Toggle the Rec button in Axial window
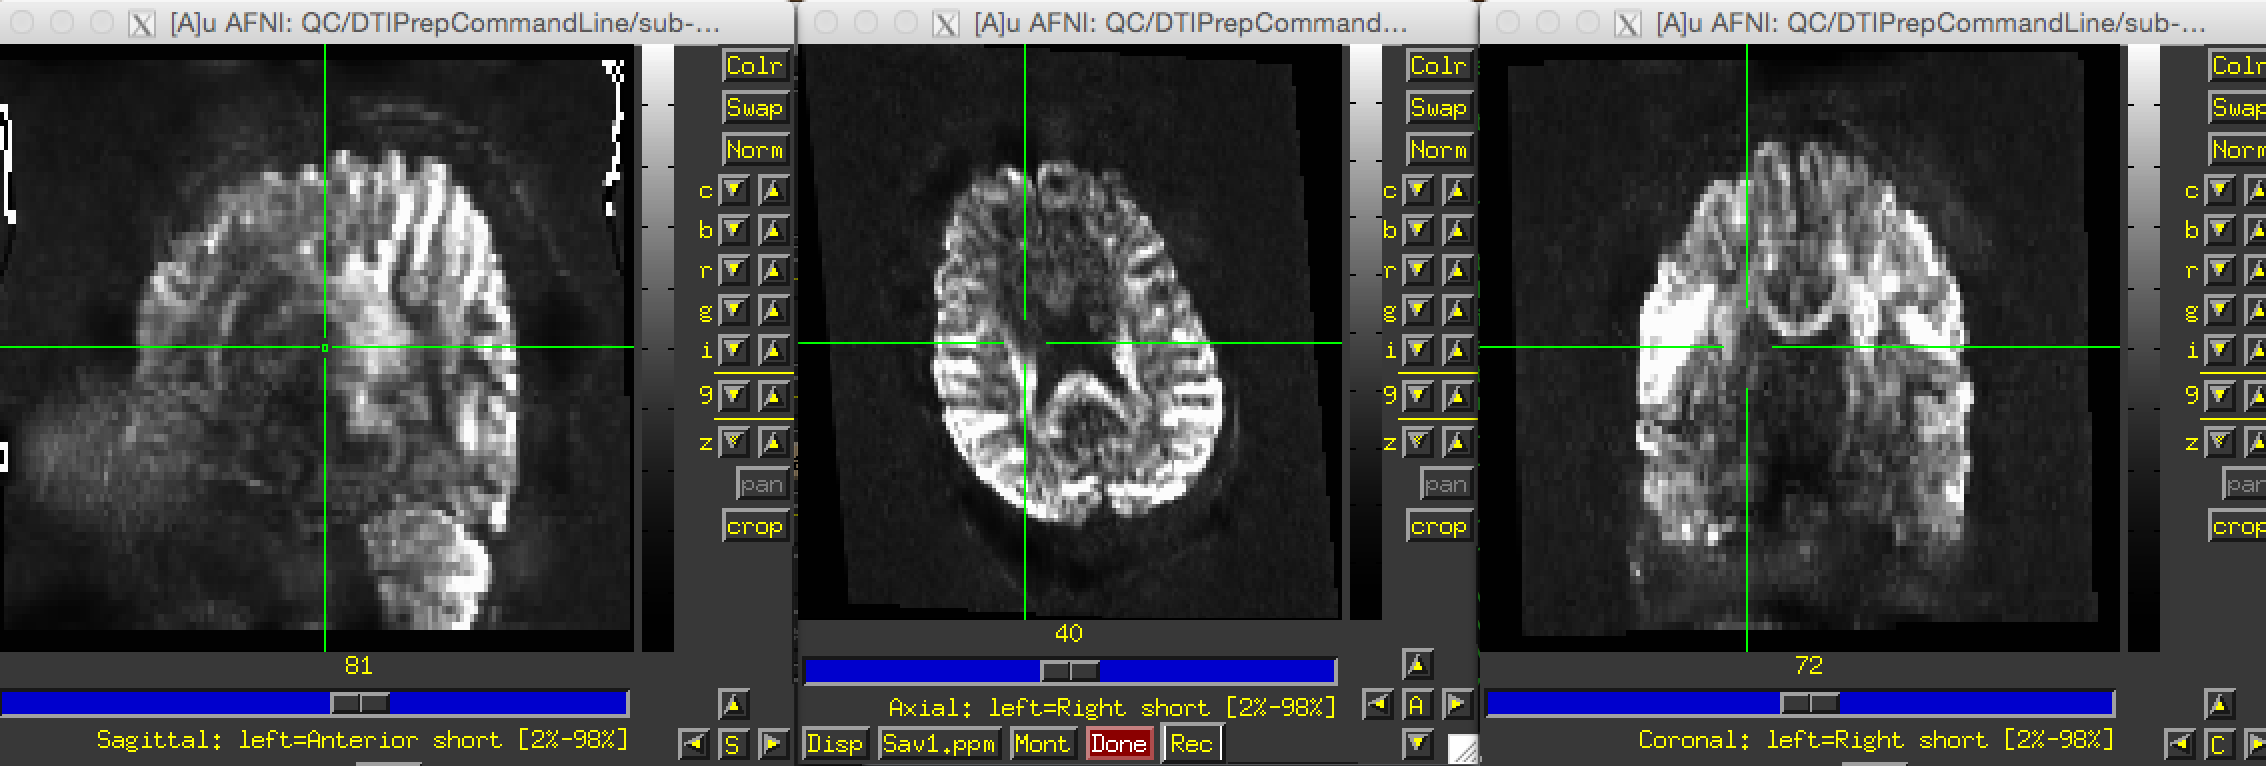The height and width of the screenshot is (766, 2266). (1191, 744)
